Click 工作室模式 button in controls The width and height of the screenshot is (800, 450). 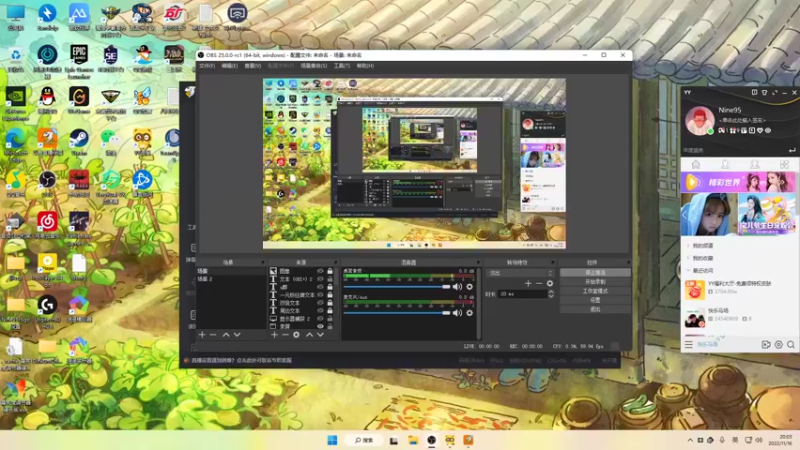click(595, 291)
